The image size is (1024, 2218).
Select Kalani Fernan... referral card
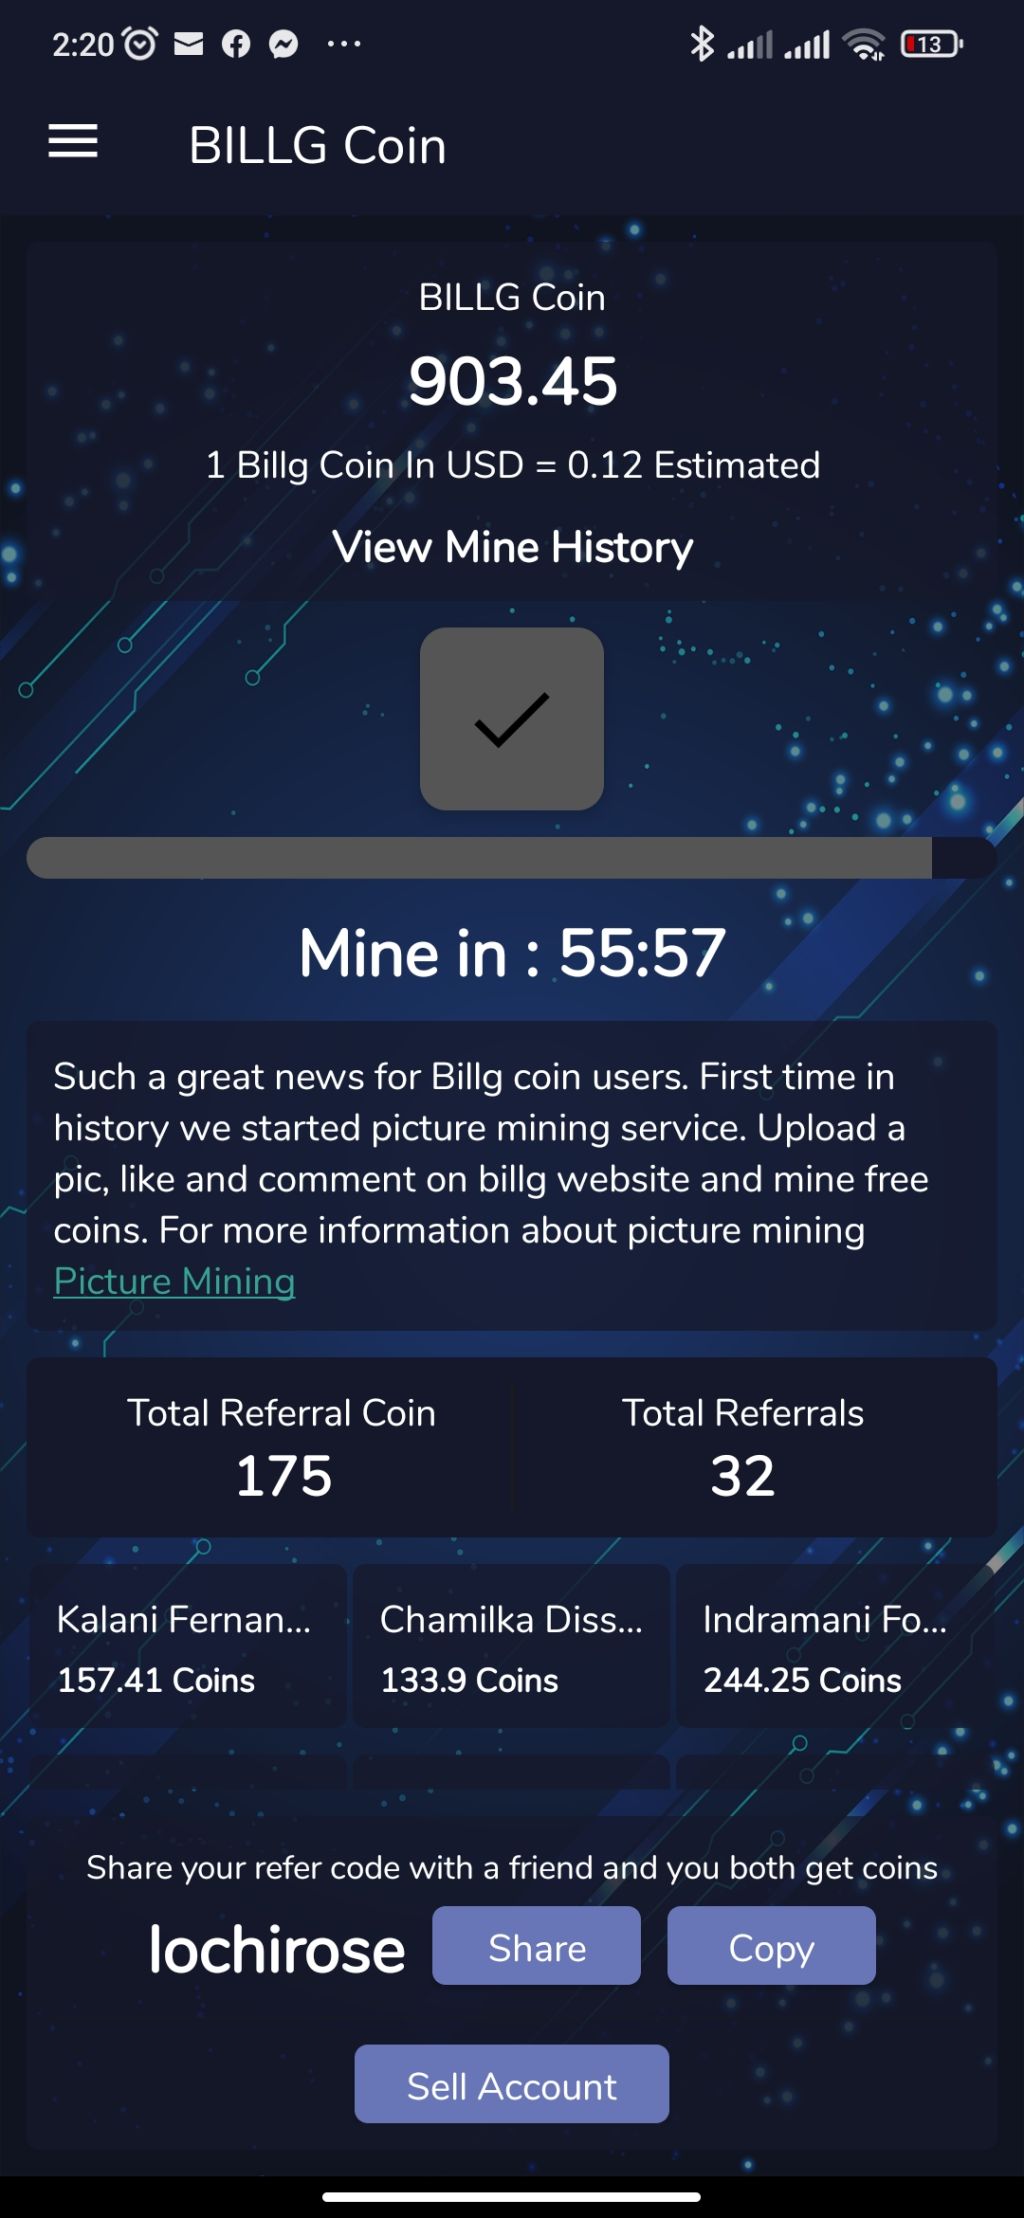(x=187, y=1646)
